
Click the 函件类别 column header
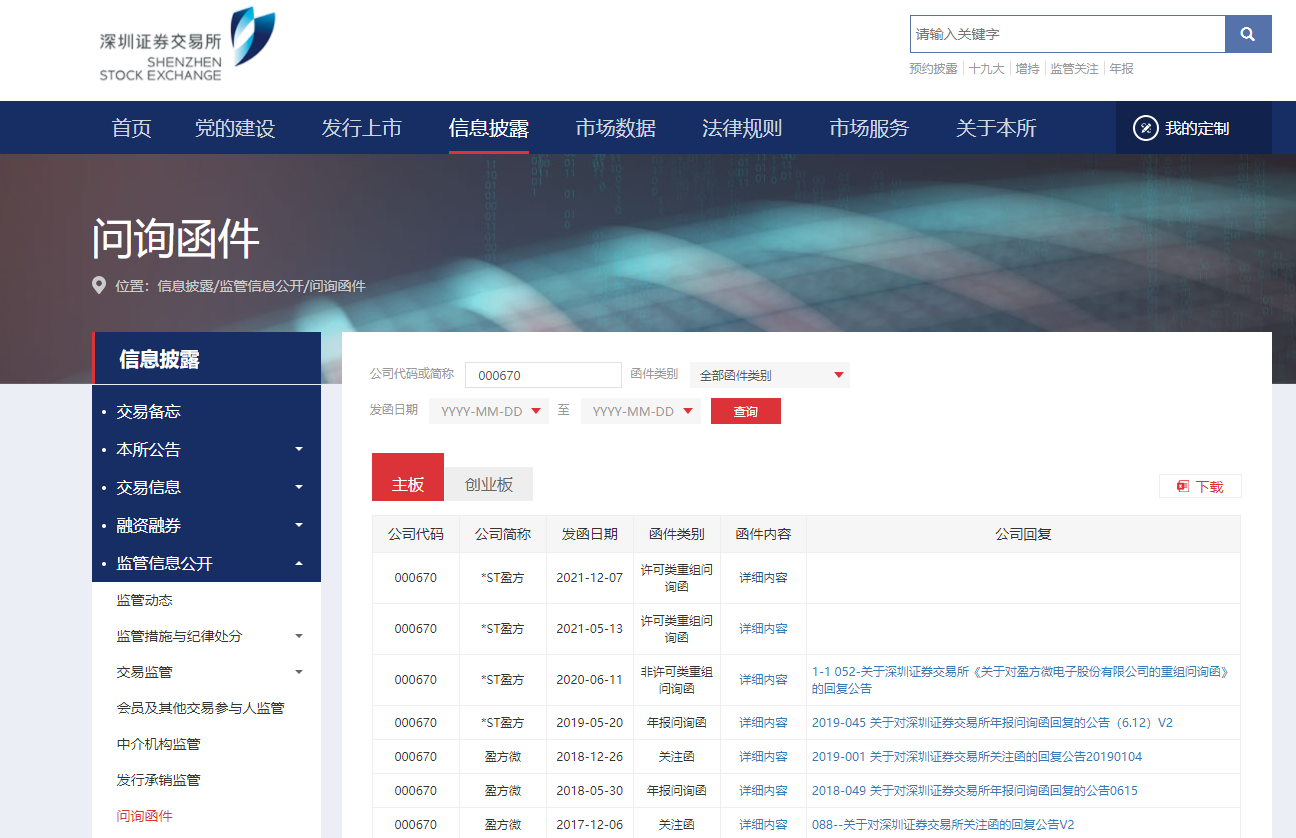tap(677, 534)
